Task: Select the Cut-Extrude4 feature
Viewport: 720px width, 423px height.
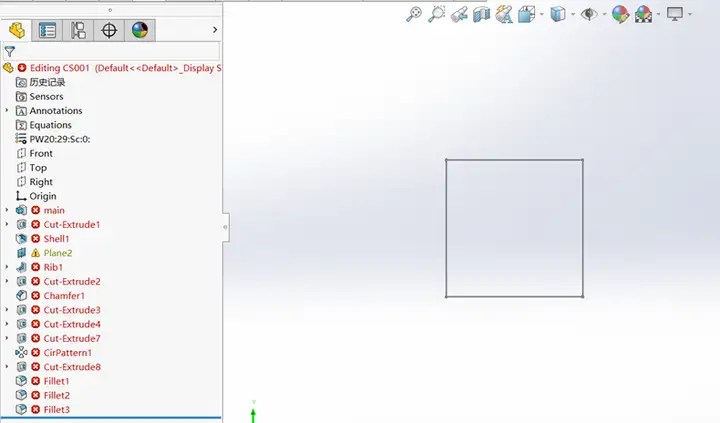Action: tap(72, 324)
